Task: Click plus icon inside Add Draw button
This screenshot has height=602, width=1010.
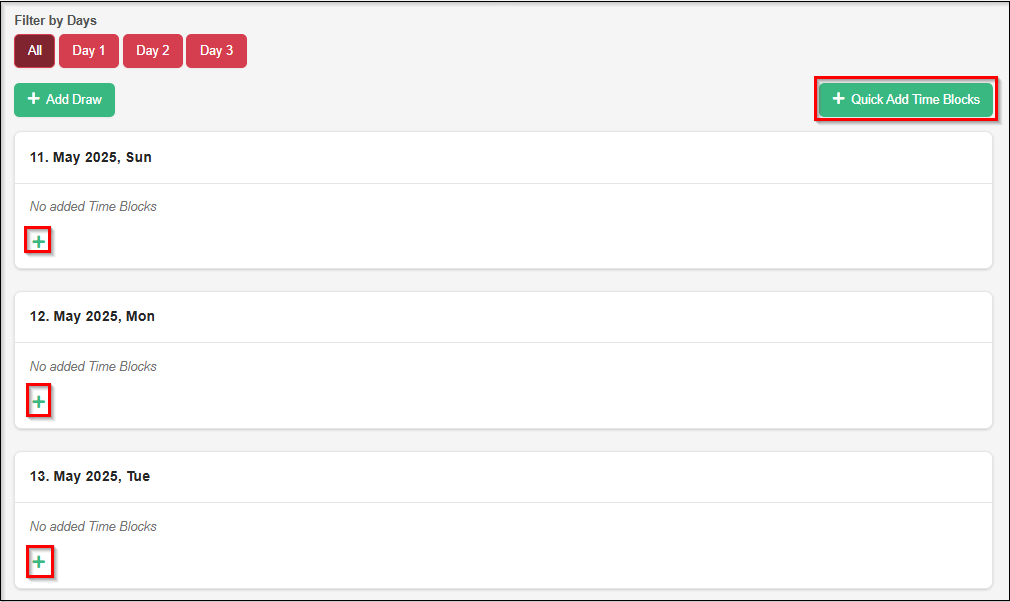Action: tap(33, 99)
